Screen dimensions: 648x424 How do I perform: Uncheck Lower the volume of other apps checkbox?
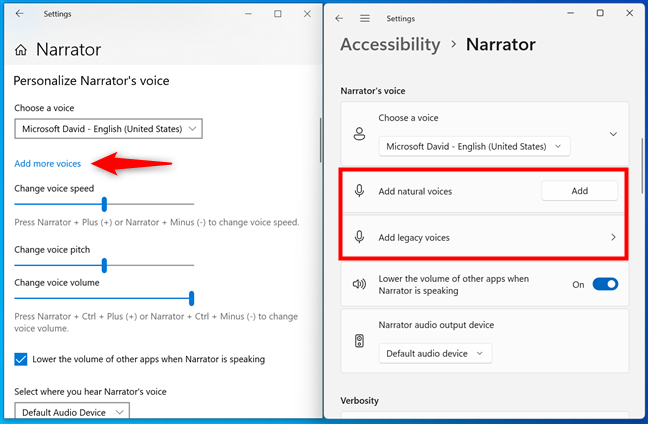point(21,359)
